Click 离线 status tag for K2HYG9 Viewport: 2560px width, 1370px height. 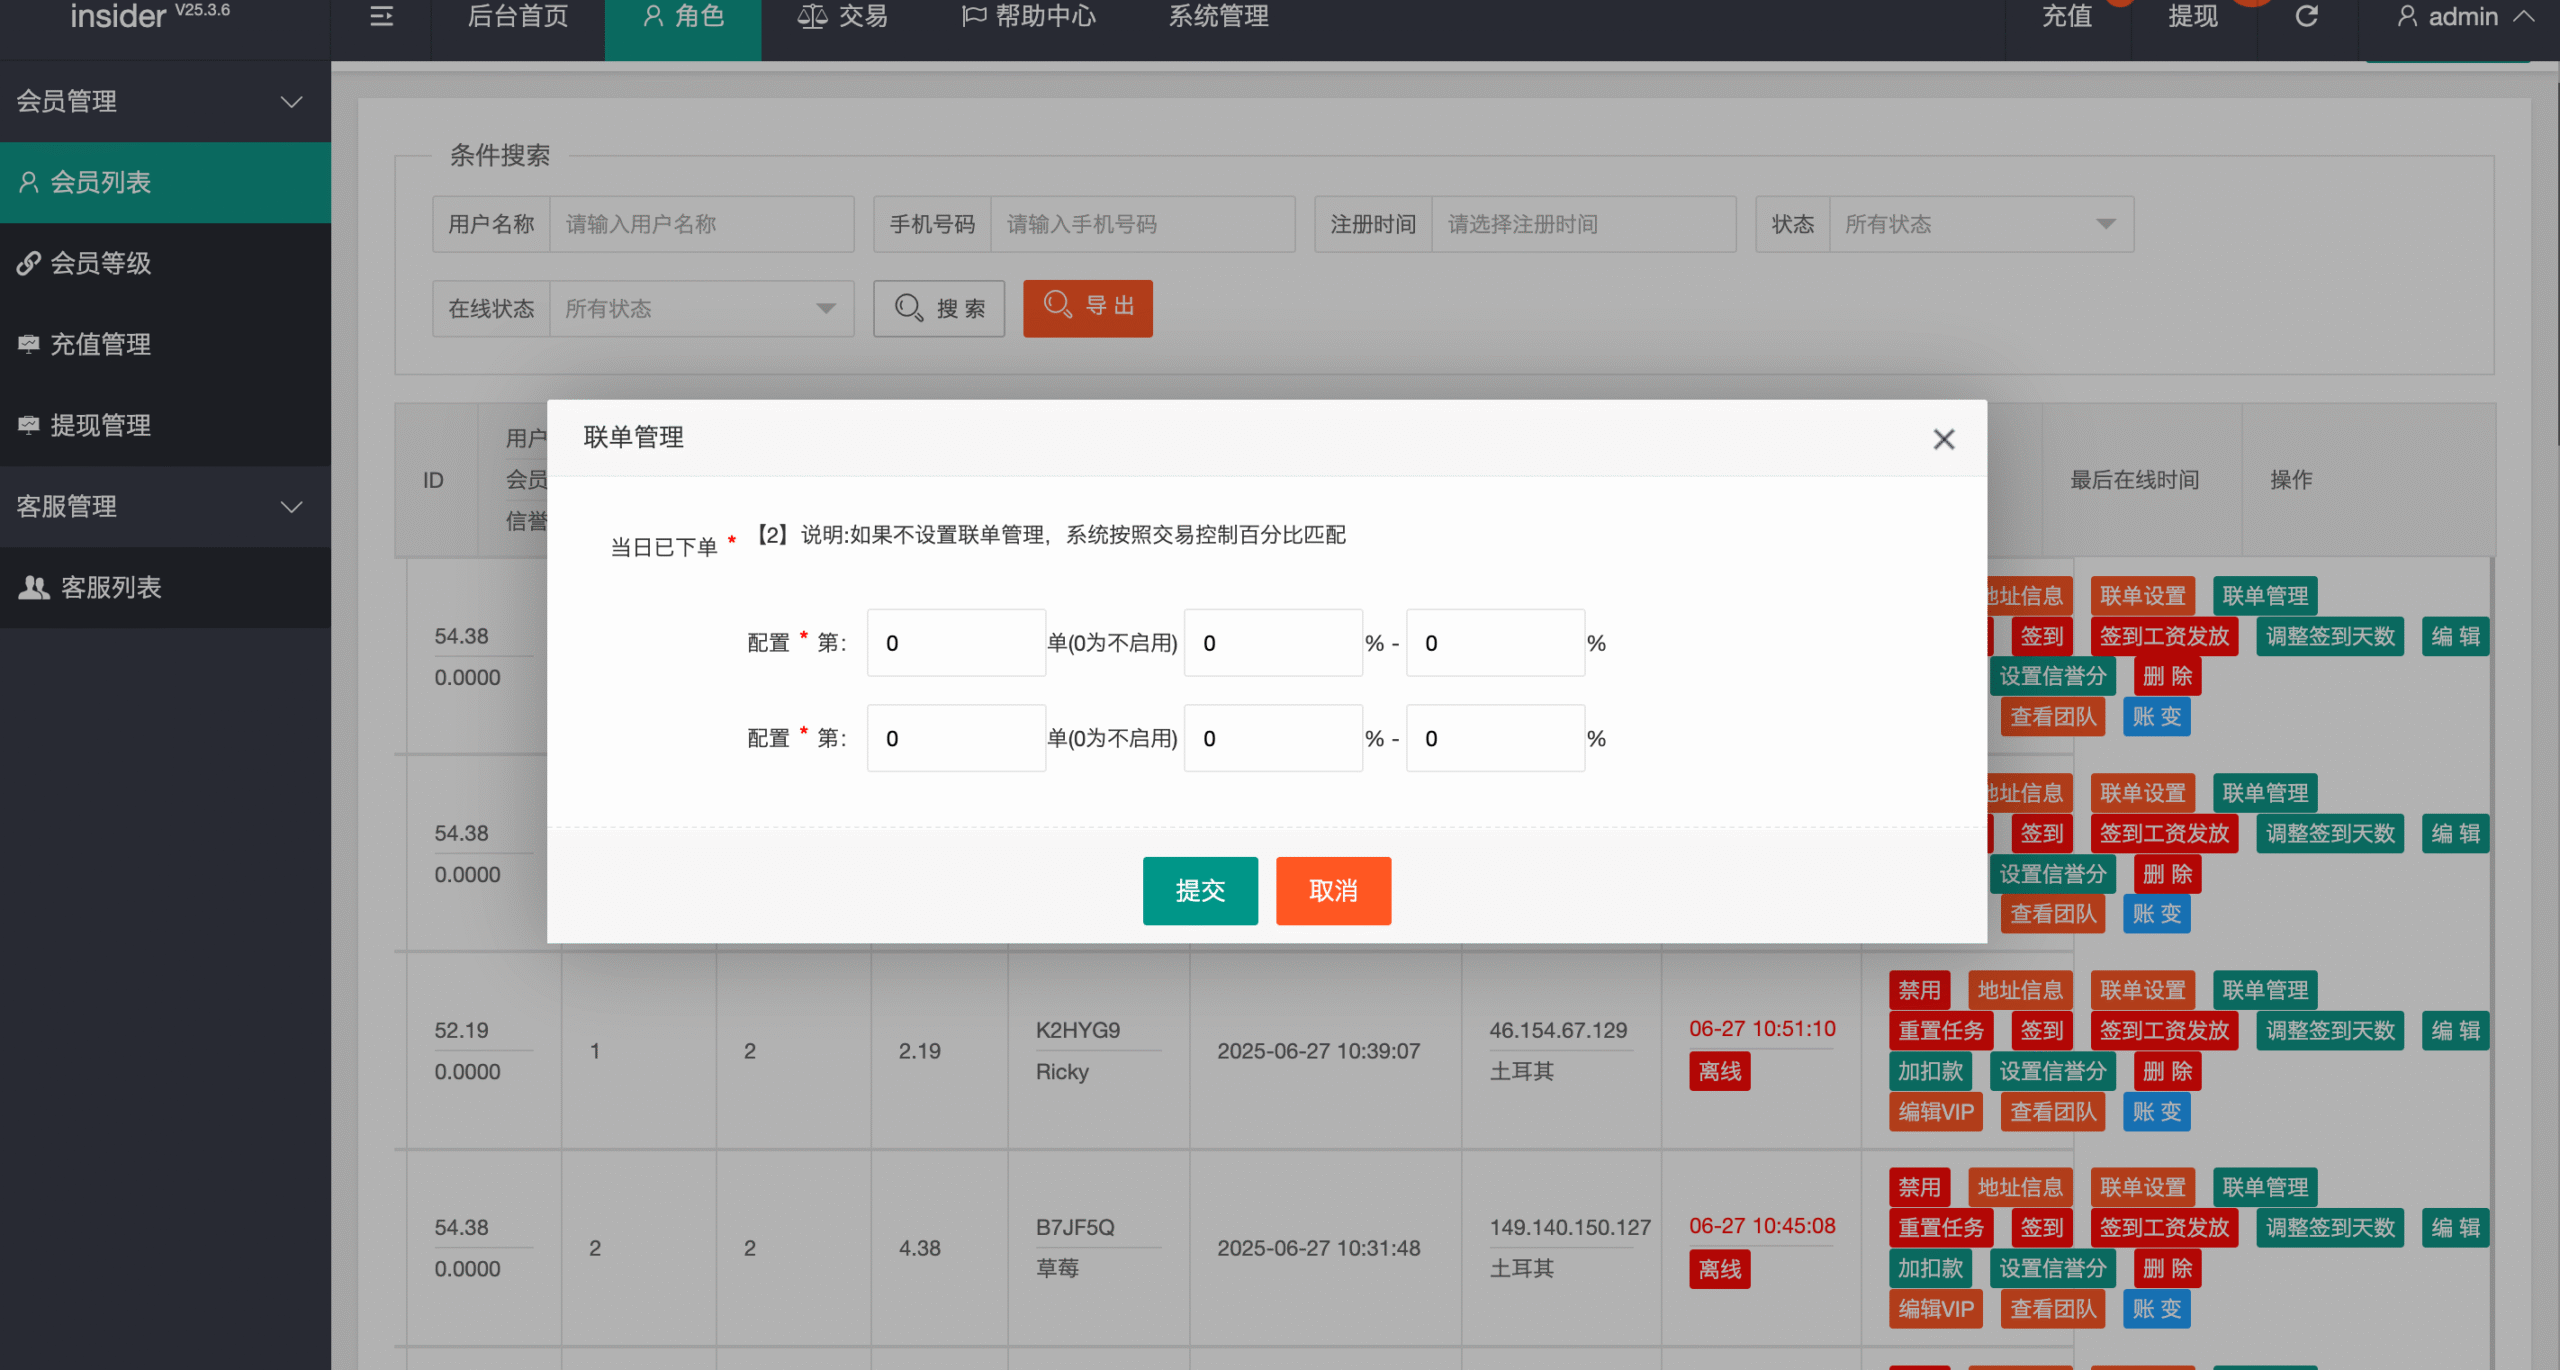pyautogui.click(x=1719, y=1071)
